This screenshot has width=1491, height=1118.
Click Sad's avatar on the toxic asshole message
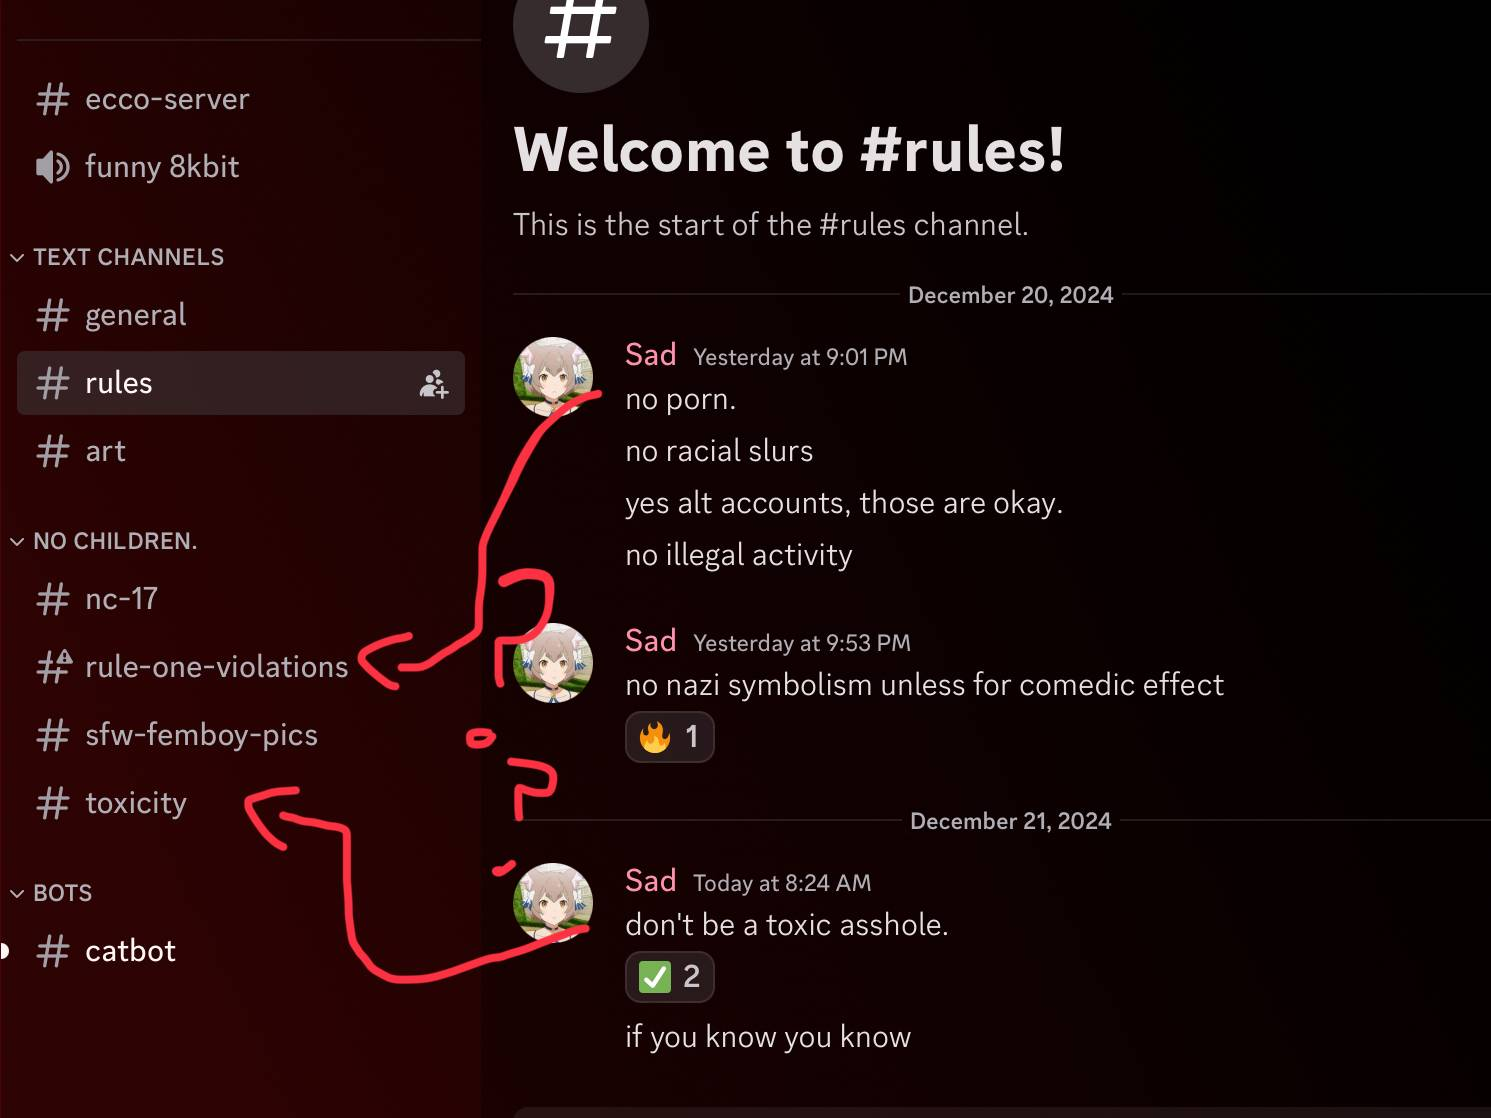[553, 903]
